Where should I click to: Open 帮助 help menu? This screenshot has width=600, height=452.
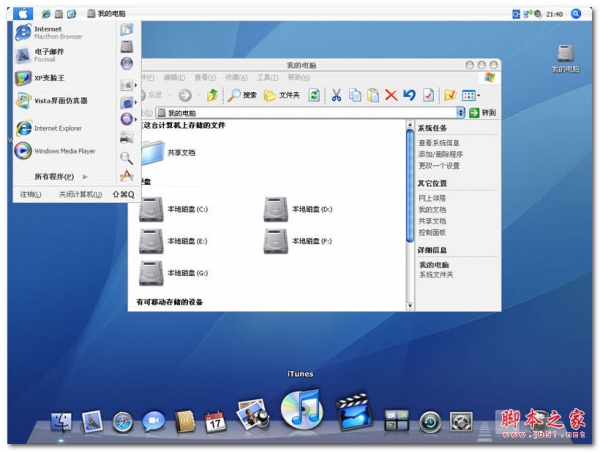298,78
